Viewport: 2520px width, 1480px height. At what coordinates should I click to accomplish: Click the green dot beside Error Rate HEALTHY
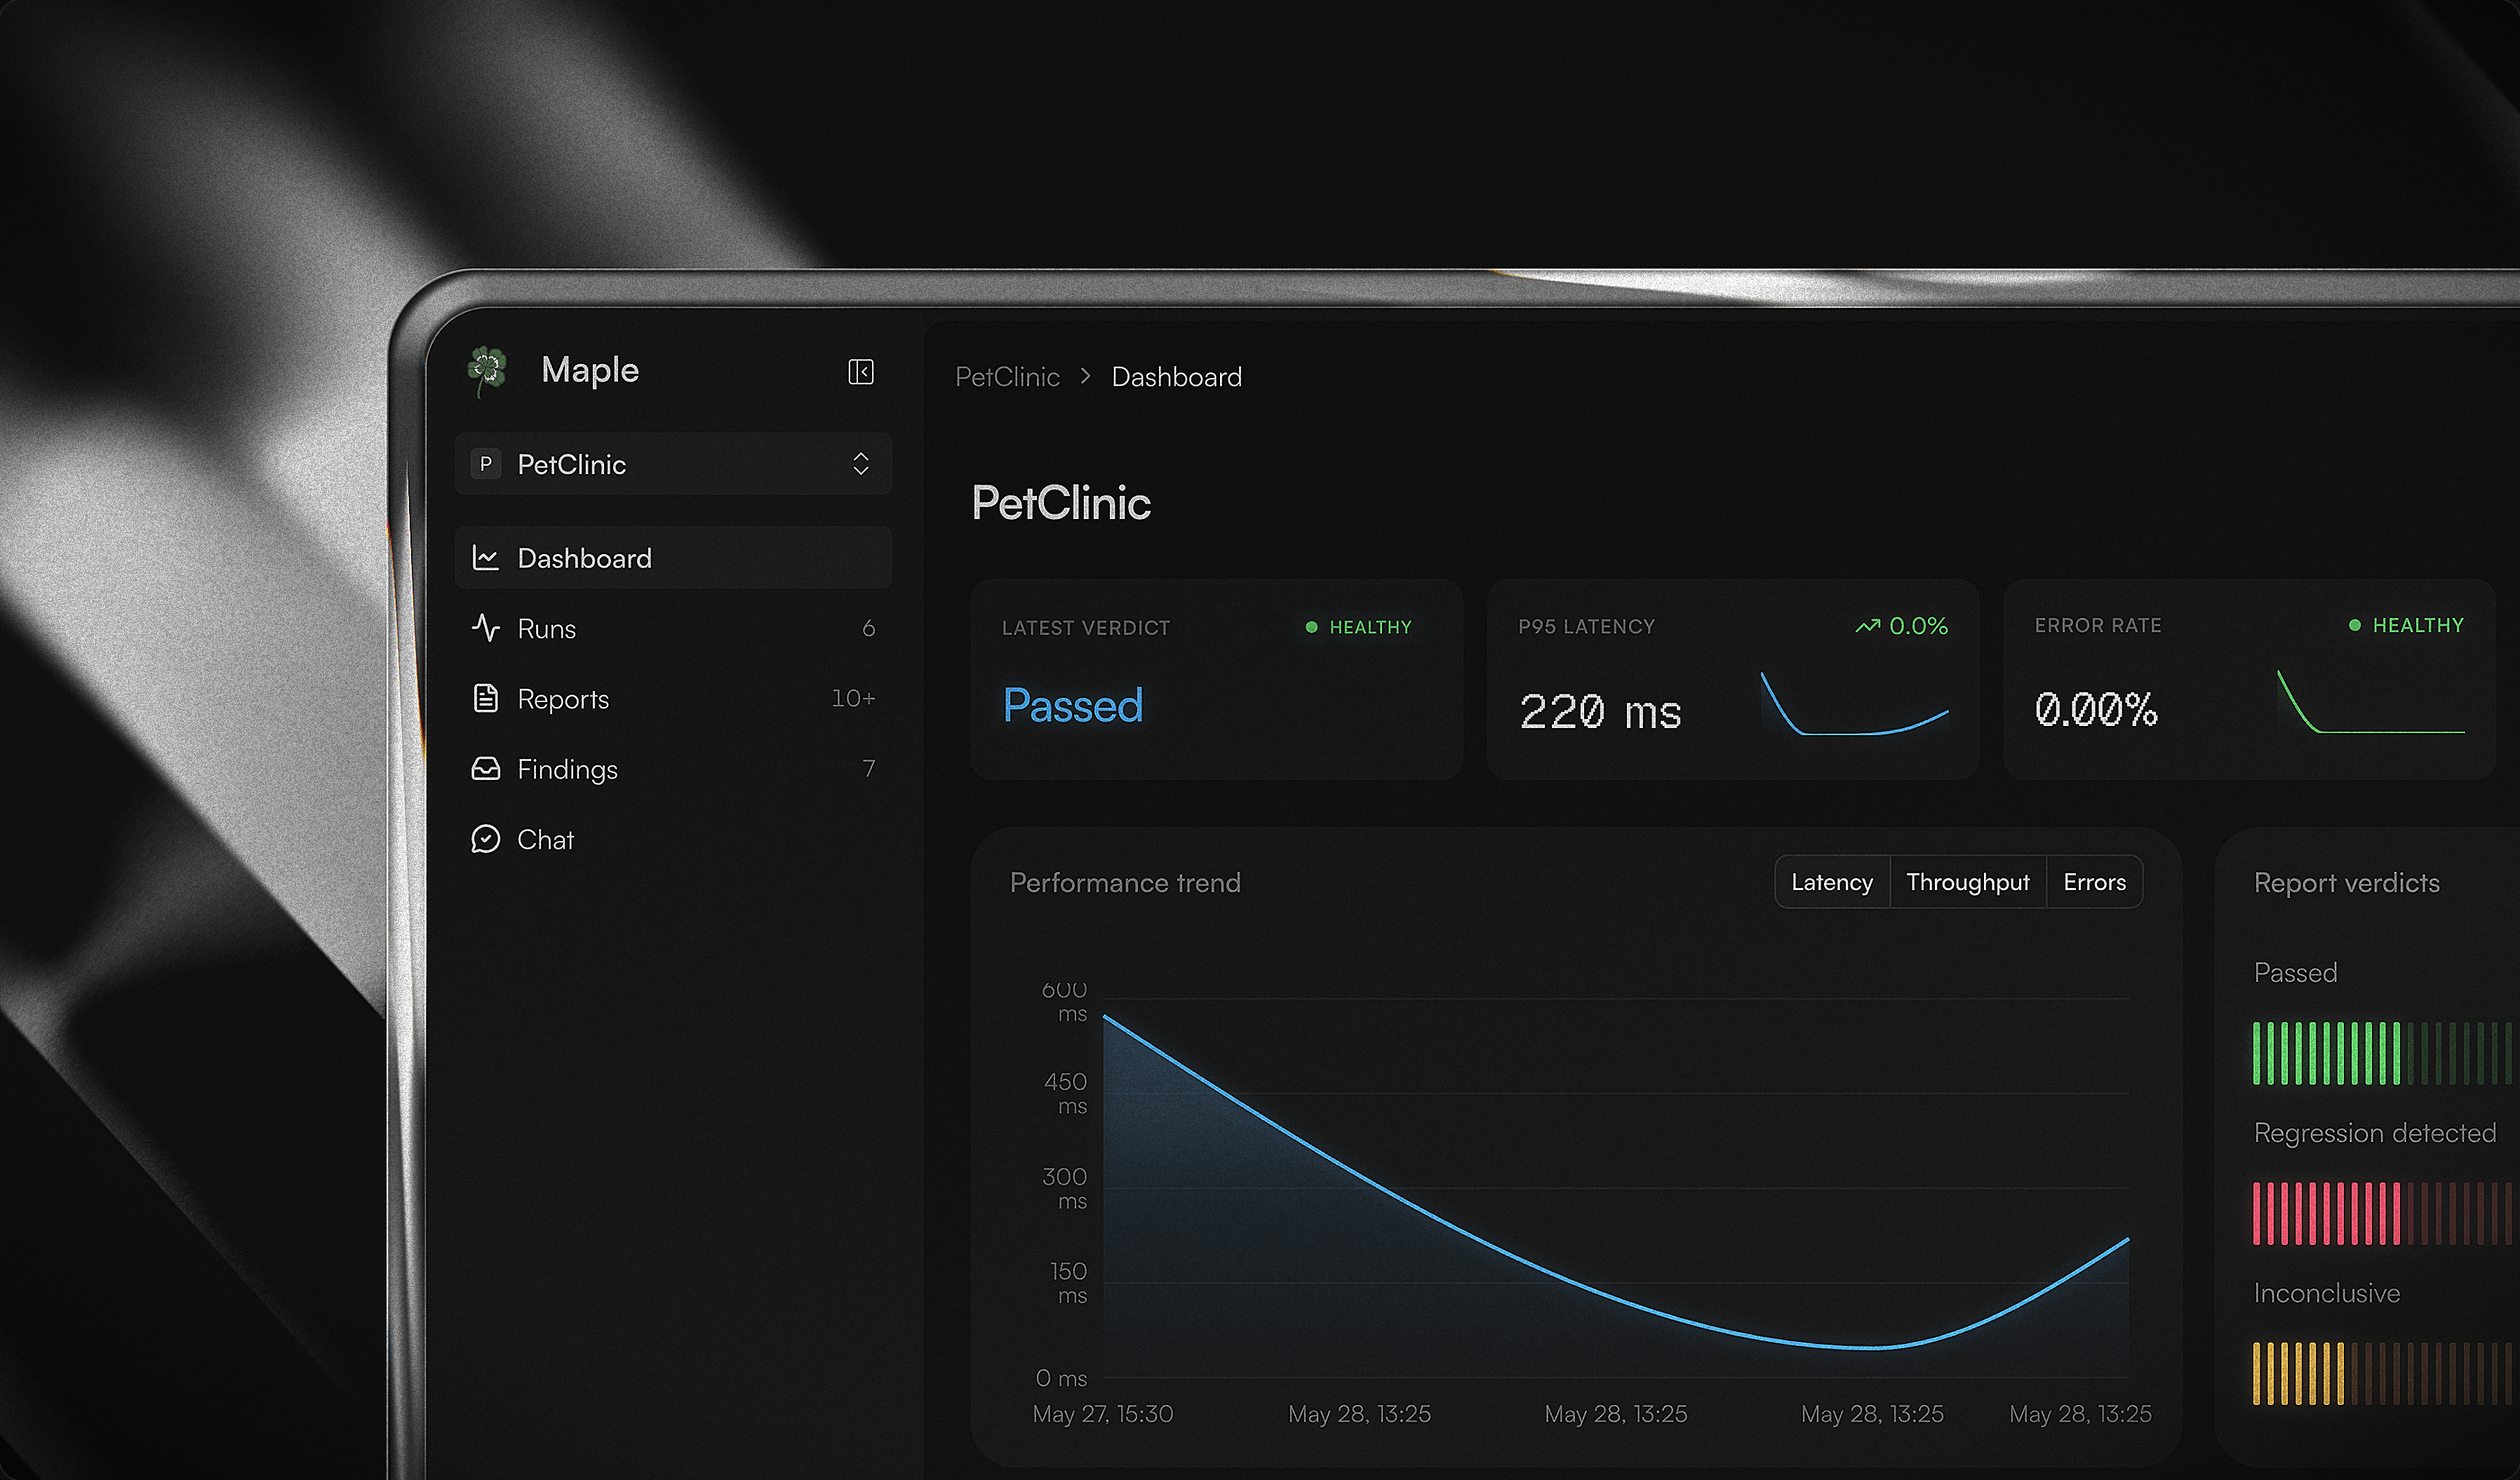point(2355,625)
